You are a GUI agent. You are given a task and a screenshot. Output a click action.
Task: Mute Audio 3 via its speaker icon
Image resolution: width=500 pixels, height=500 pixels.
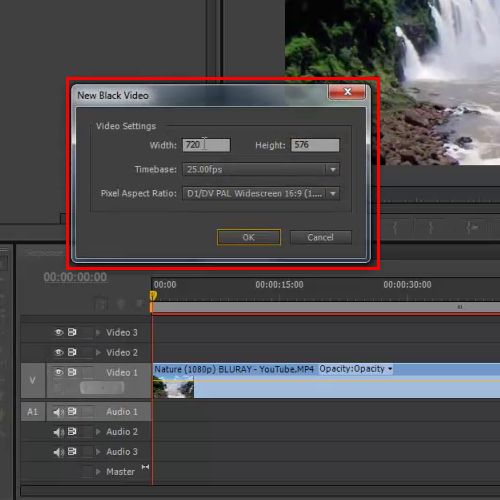58,452
